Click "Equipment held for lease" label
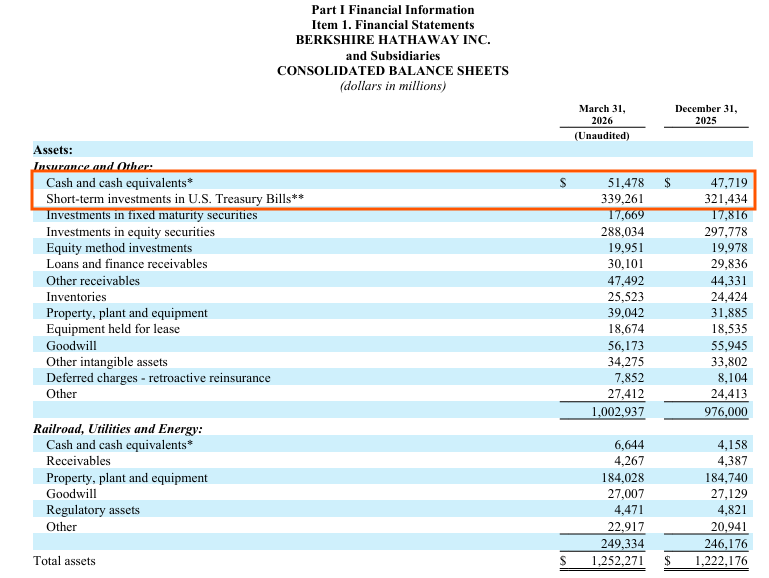769x578 pixels. click(x=113, y=328)
